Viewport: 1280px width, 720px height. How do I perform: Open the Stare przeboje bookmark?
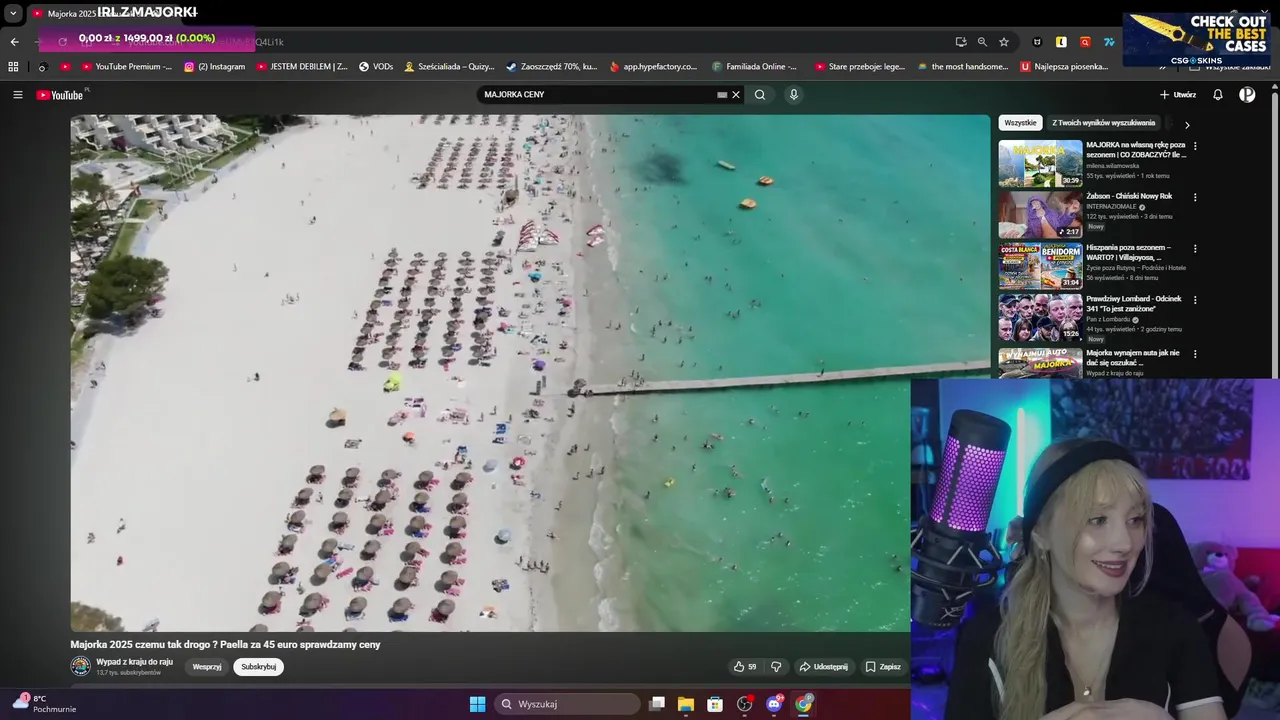click(860, 67)
